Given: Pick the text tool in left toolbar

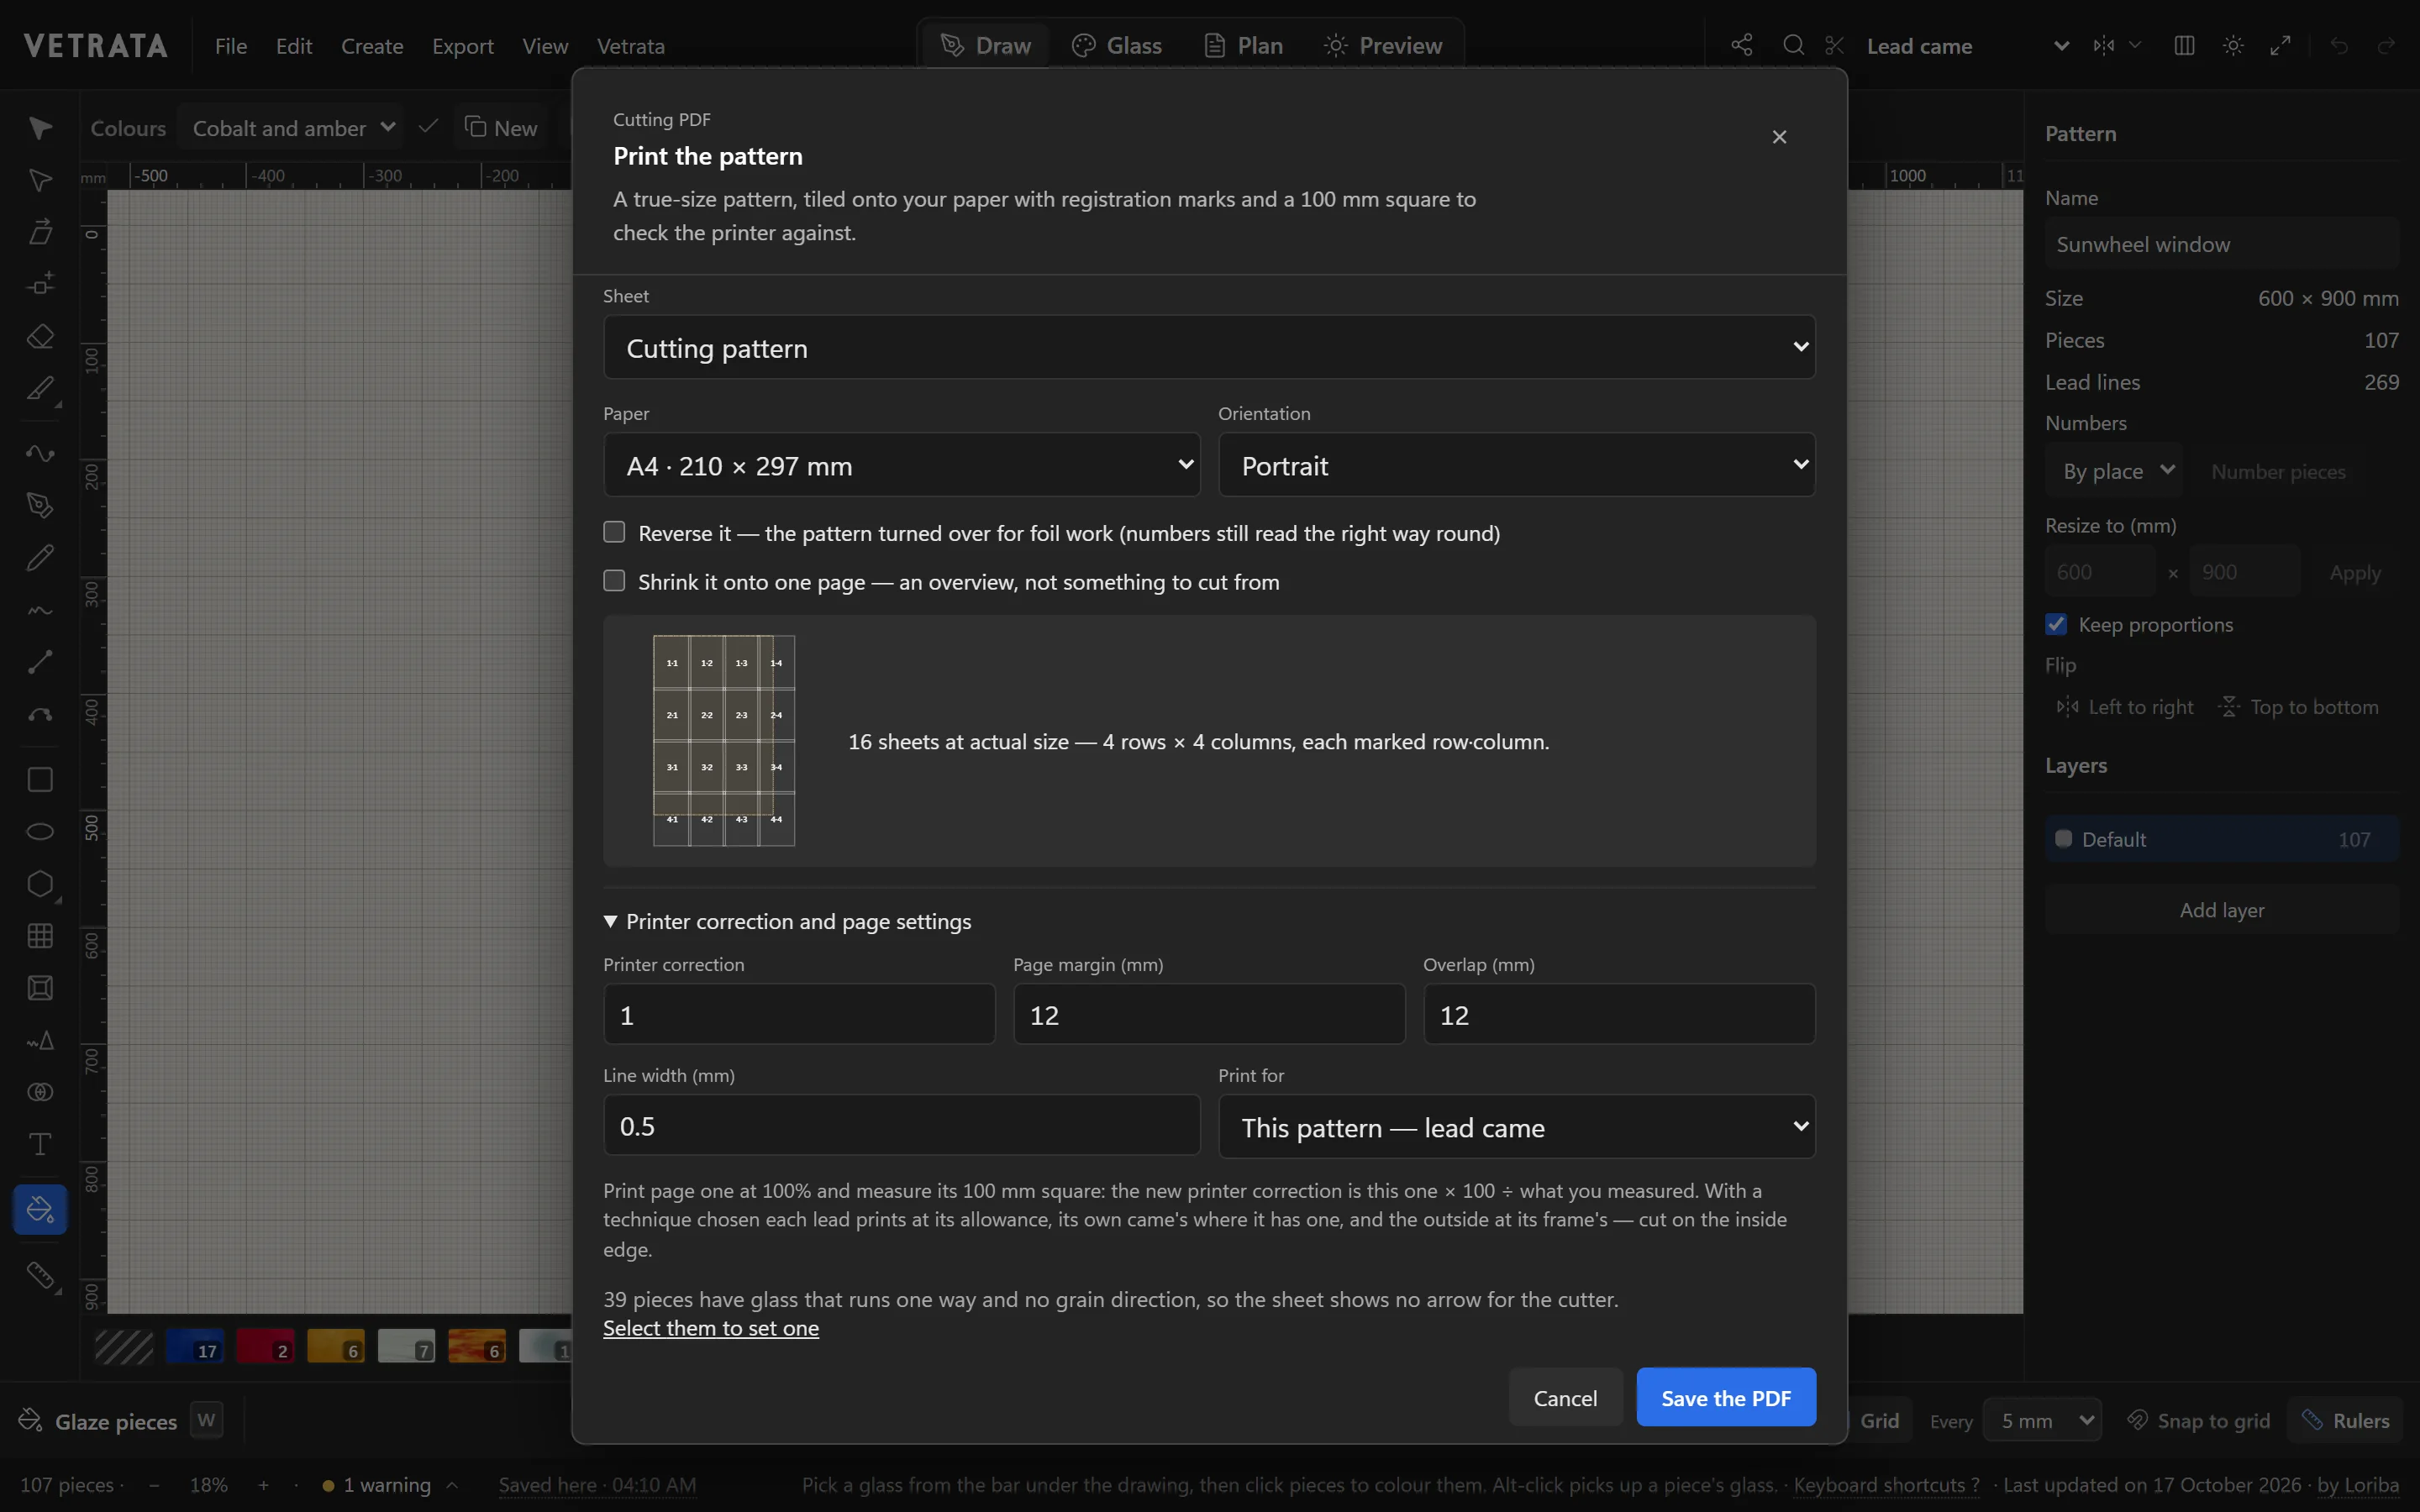Looking at the screenshot, I should (x=40, y=1144).
